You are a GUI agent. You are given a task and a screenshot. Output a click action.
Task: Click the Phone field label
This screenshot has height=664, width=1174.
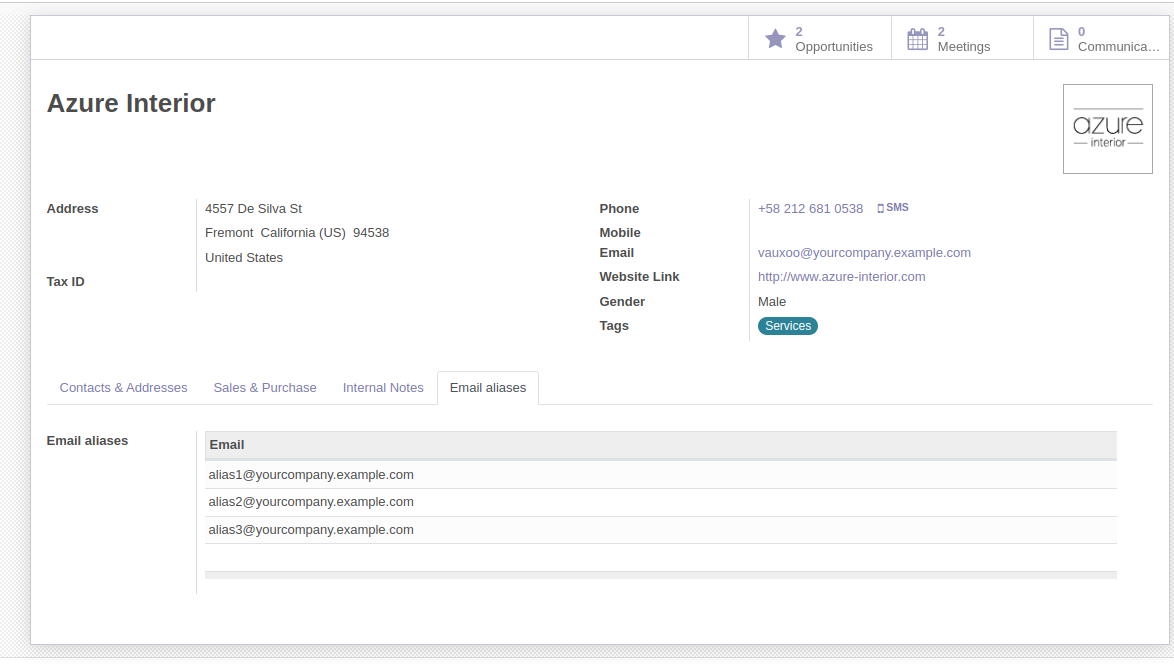tap(619, 209)
